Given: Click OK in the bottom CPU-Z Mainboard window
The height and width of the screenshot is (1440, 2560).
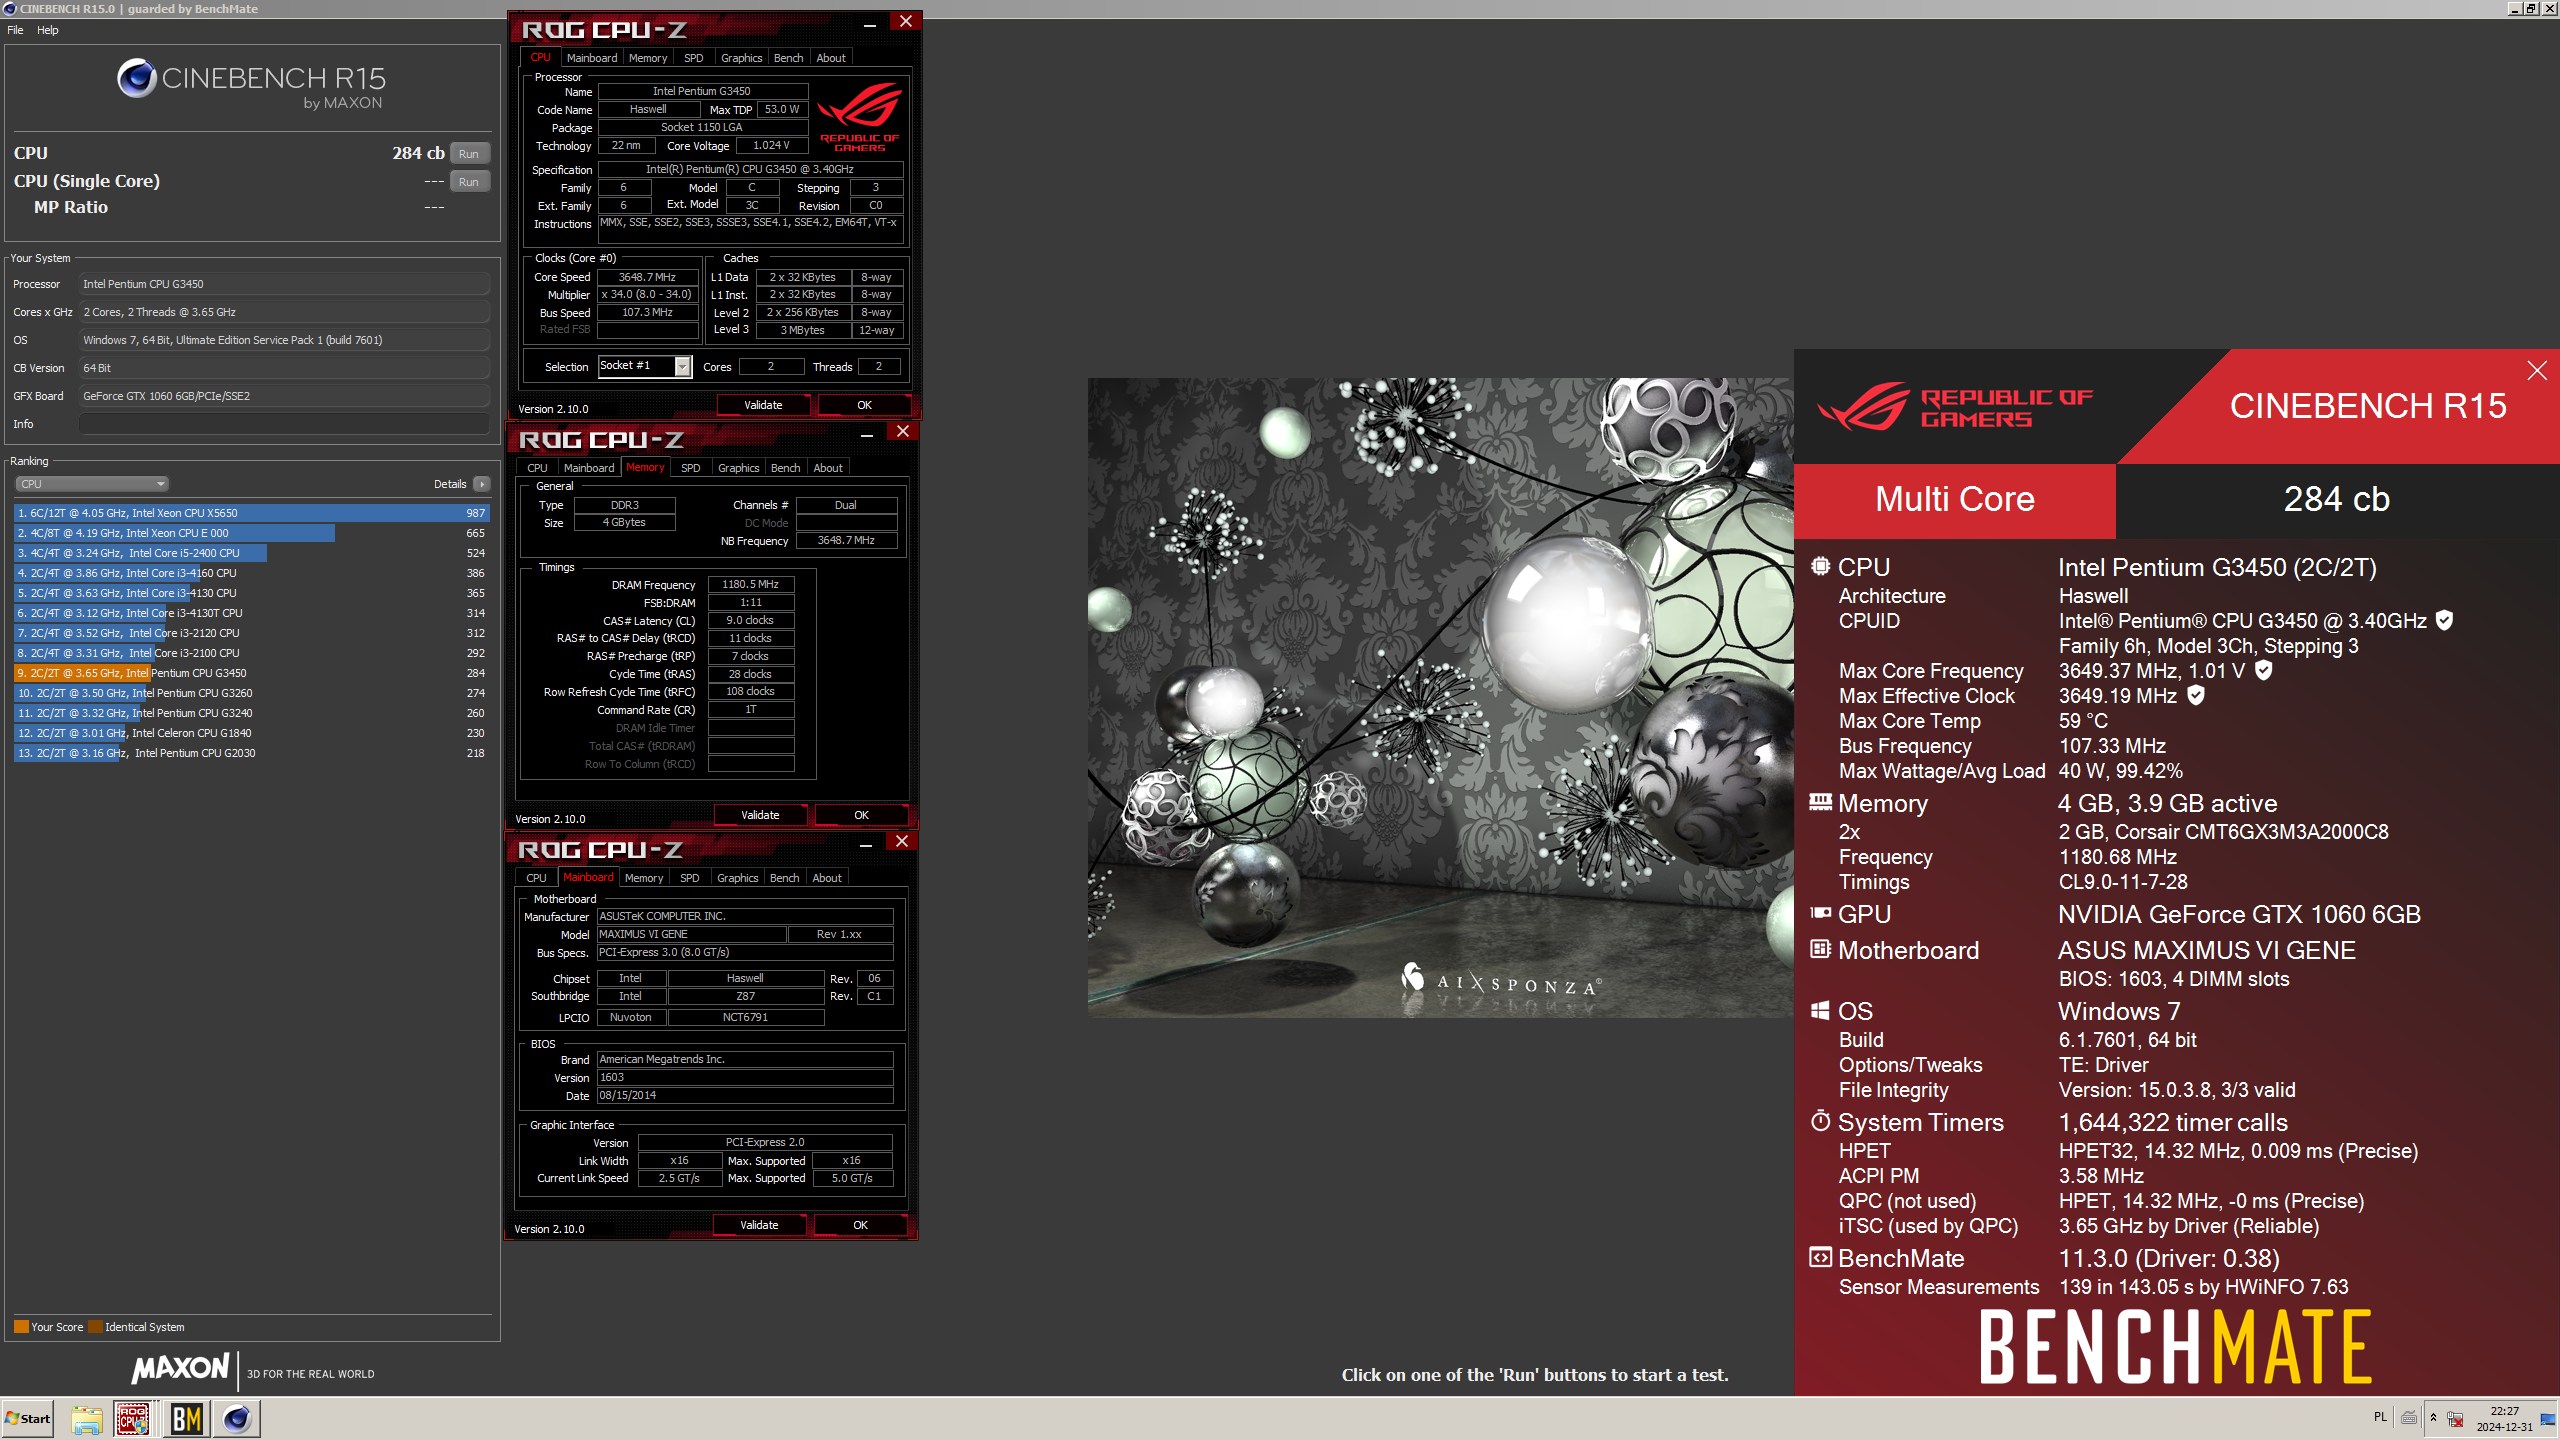Looking at the screenshot, I should [860, 1225].
